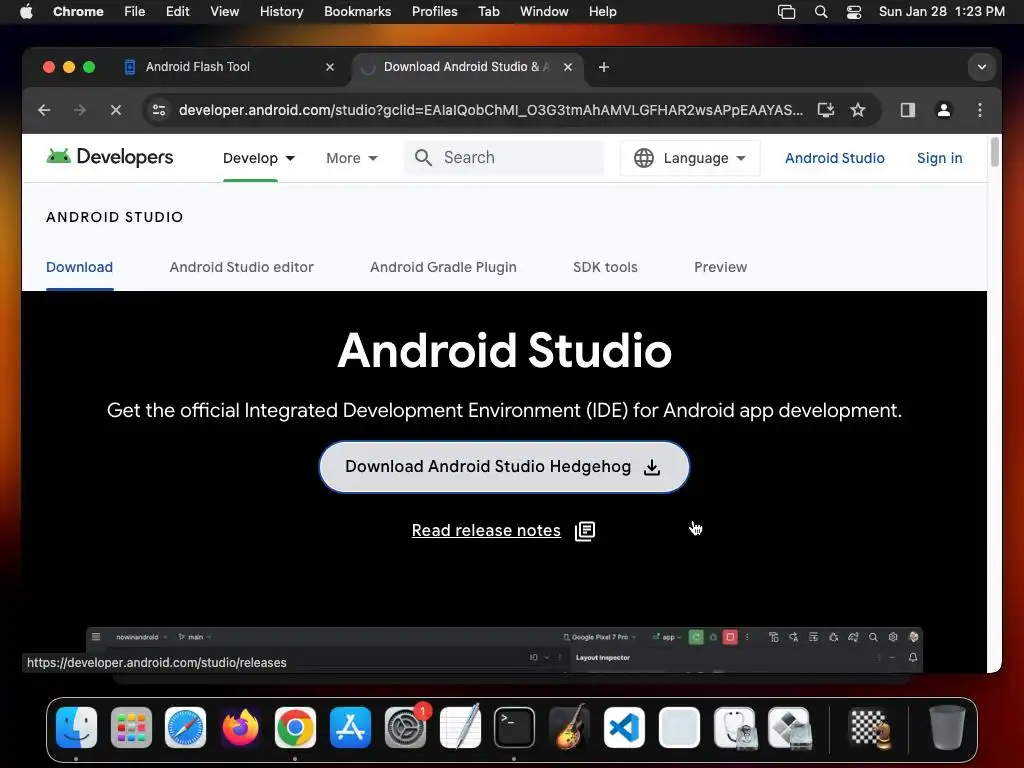Click the page vertical scrollbar
The width and height of the screenshot is (1024, 768).
click(x=994, y=153)
